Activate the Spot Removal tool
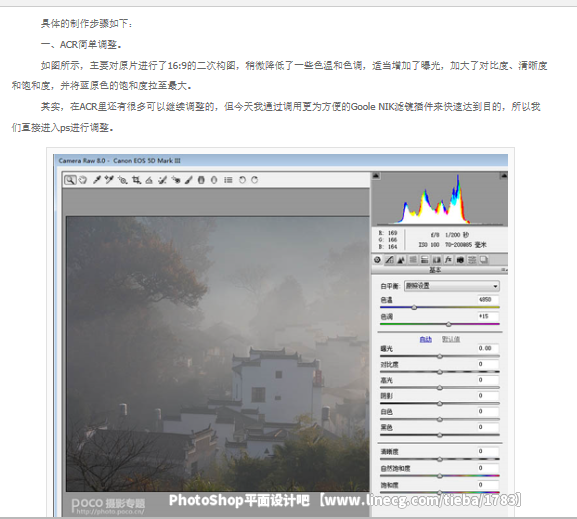Image resolution: width=577 pixels, height=519 pixels. 162,180
